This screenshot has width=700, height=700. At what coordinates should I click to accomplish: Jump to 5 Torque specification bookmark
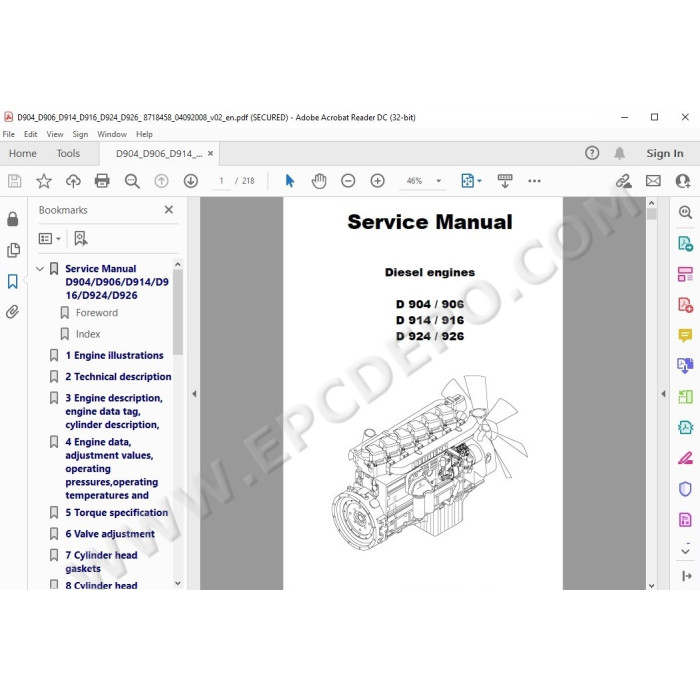coord(117,512)
